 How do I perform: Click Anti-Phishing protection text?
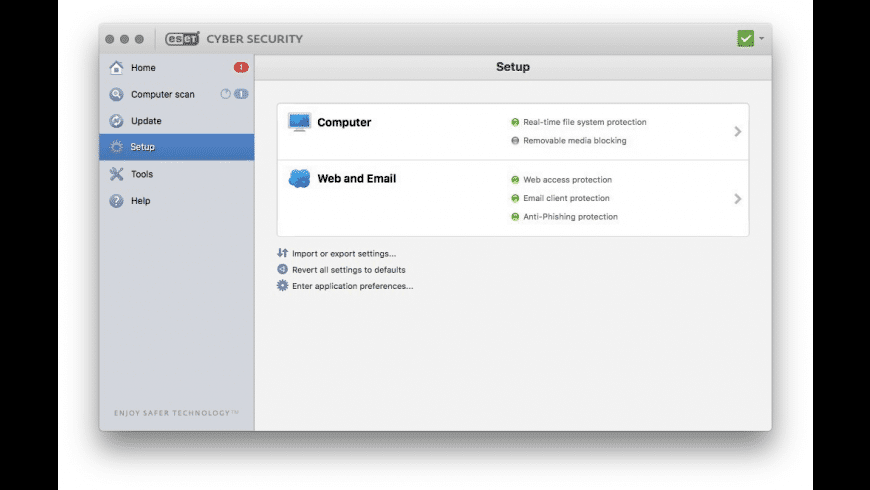click(x=570, y=217)
